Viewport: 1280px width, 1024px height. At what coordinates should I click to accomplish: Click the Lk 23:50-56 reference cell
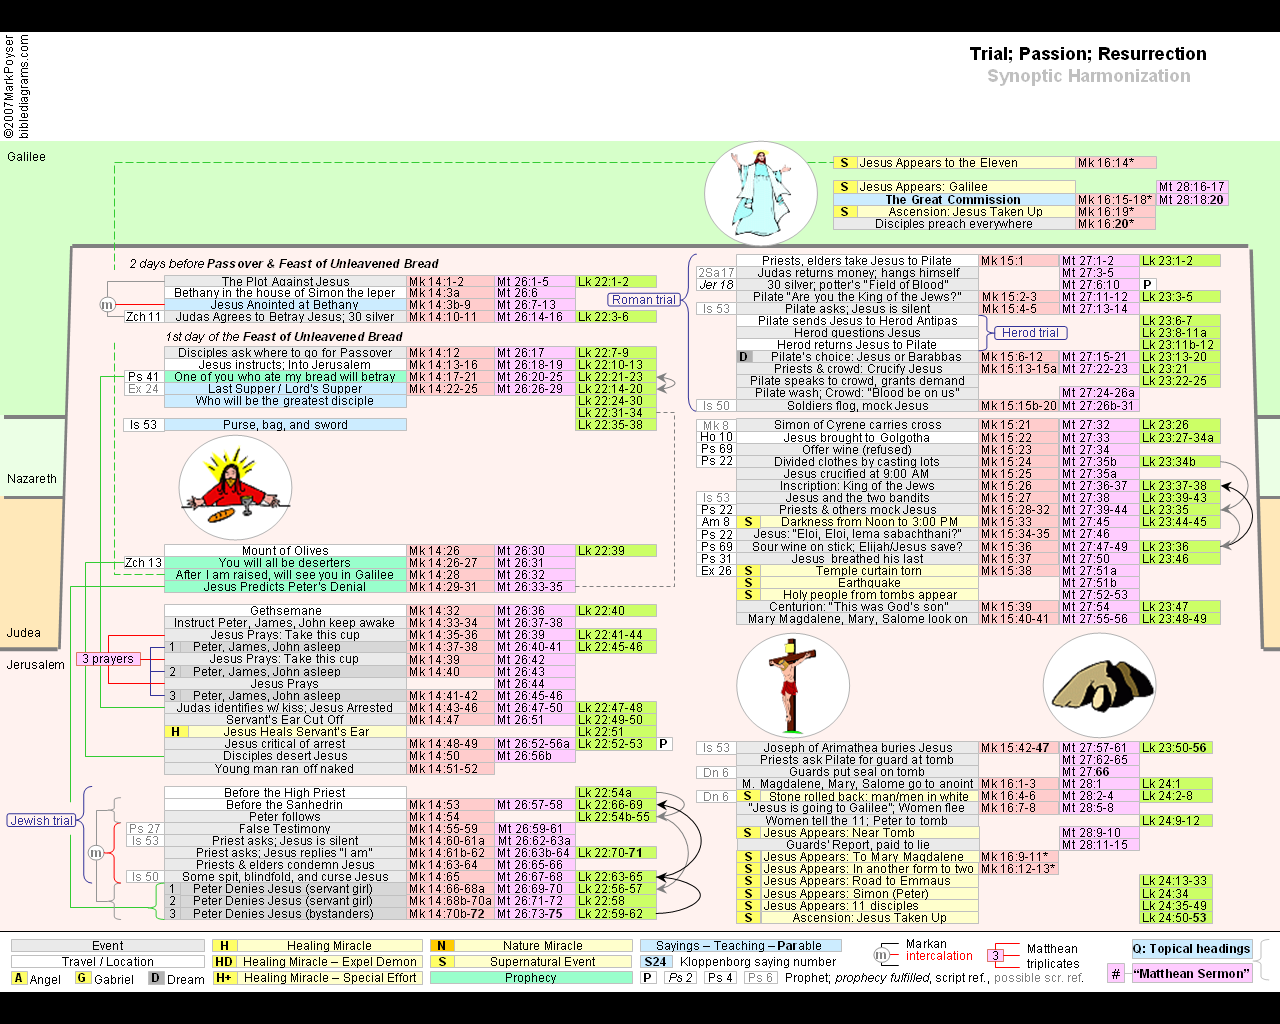(1175, 748)
